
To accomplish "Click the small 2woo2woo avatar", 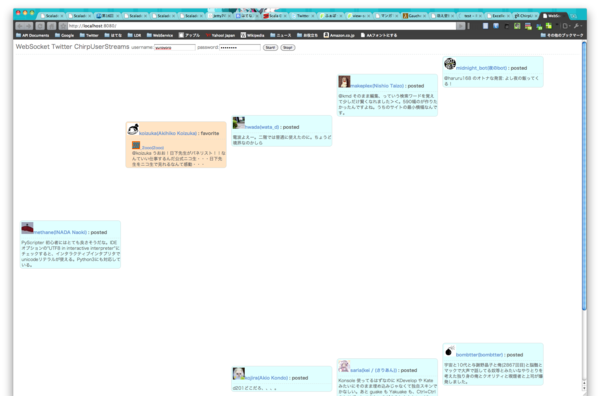I will click(136, 145).
